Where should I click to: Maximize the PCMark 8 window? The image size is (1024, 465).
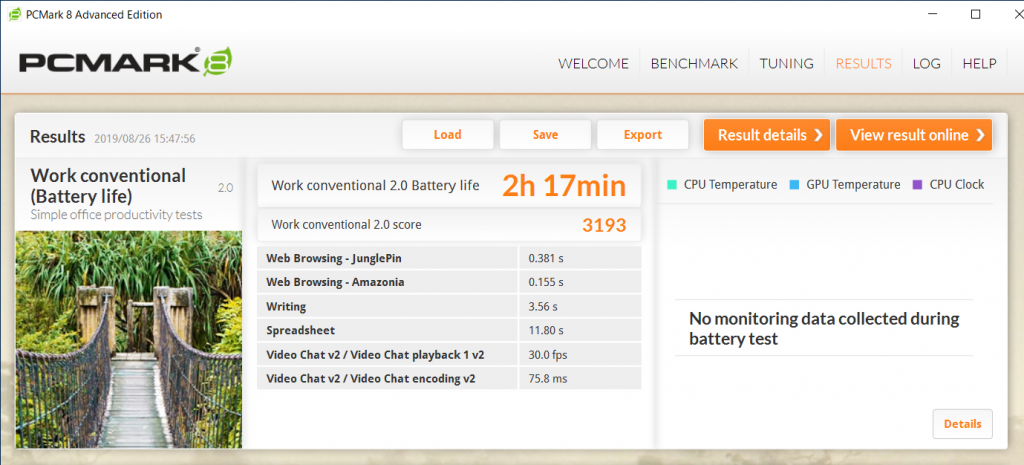click(975, 14)
